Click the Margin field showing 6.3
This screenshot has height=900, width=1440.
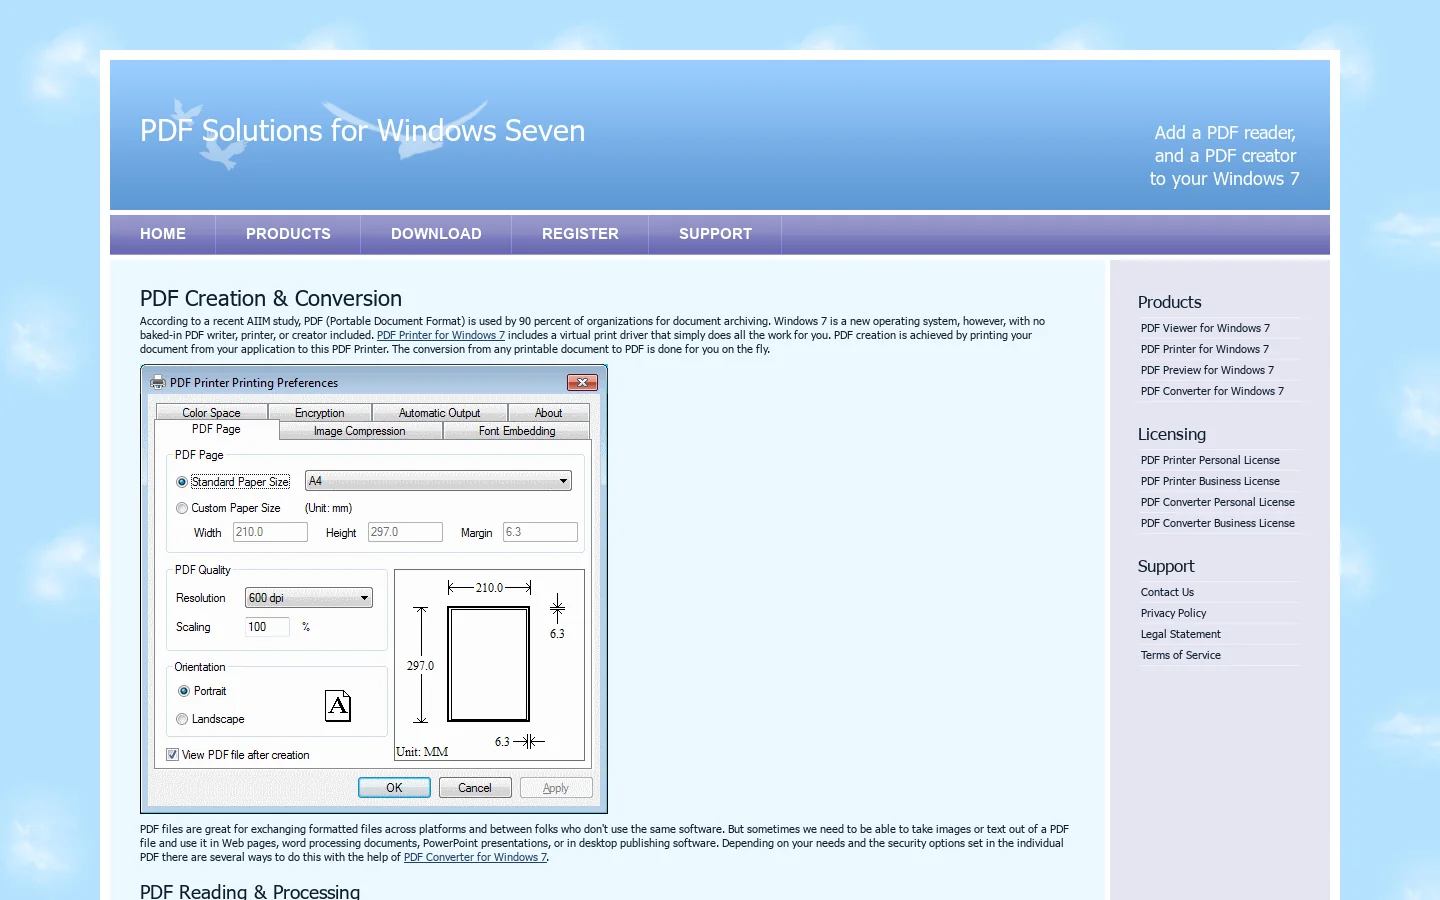(540, 532)
